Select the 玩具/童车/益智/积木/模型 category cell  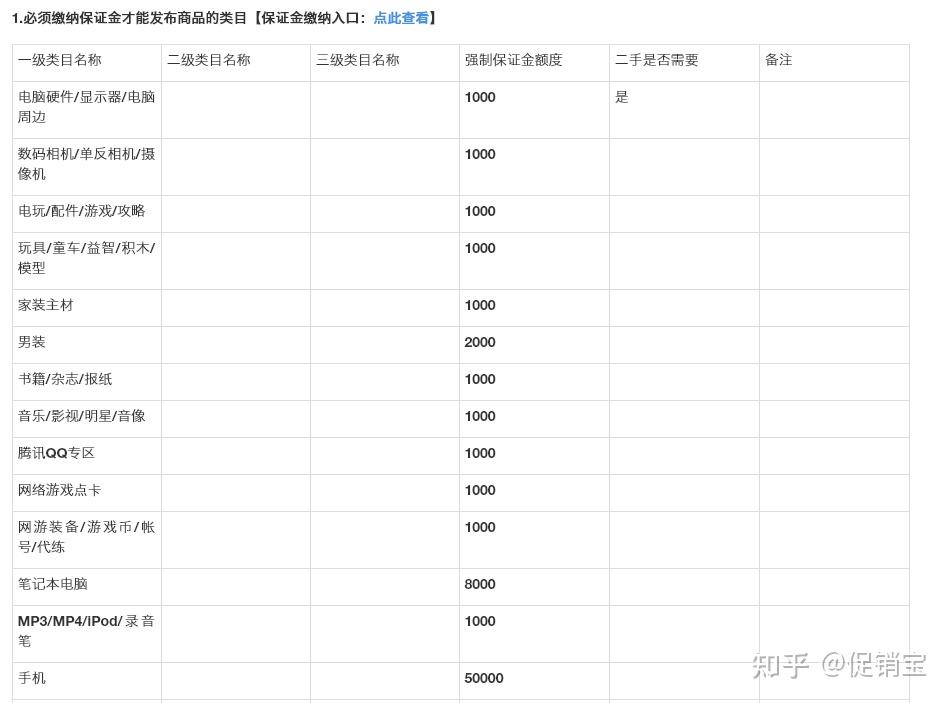(x=87, y=261)
